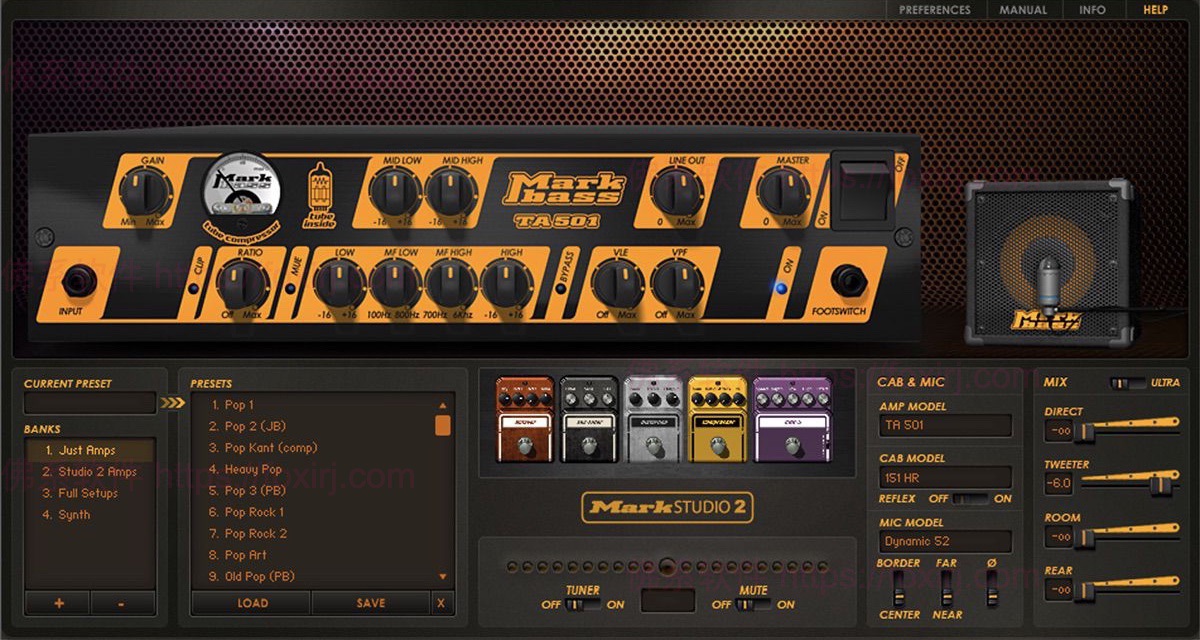1200x640 pixels.
Task: Toggle the TUNER off/on switch
Action: 583,604
